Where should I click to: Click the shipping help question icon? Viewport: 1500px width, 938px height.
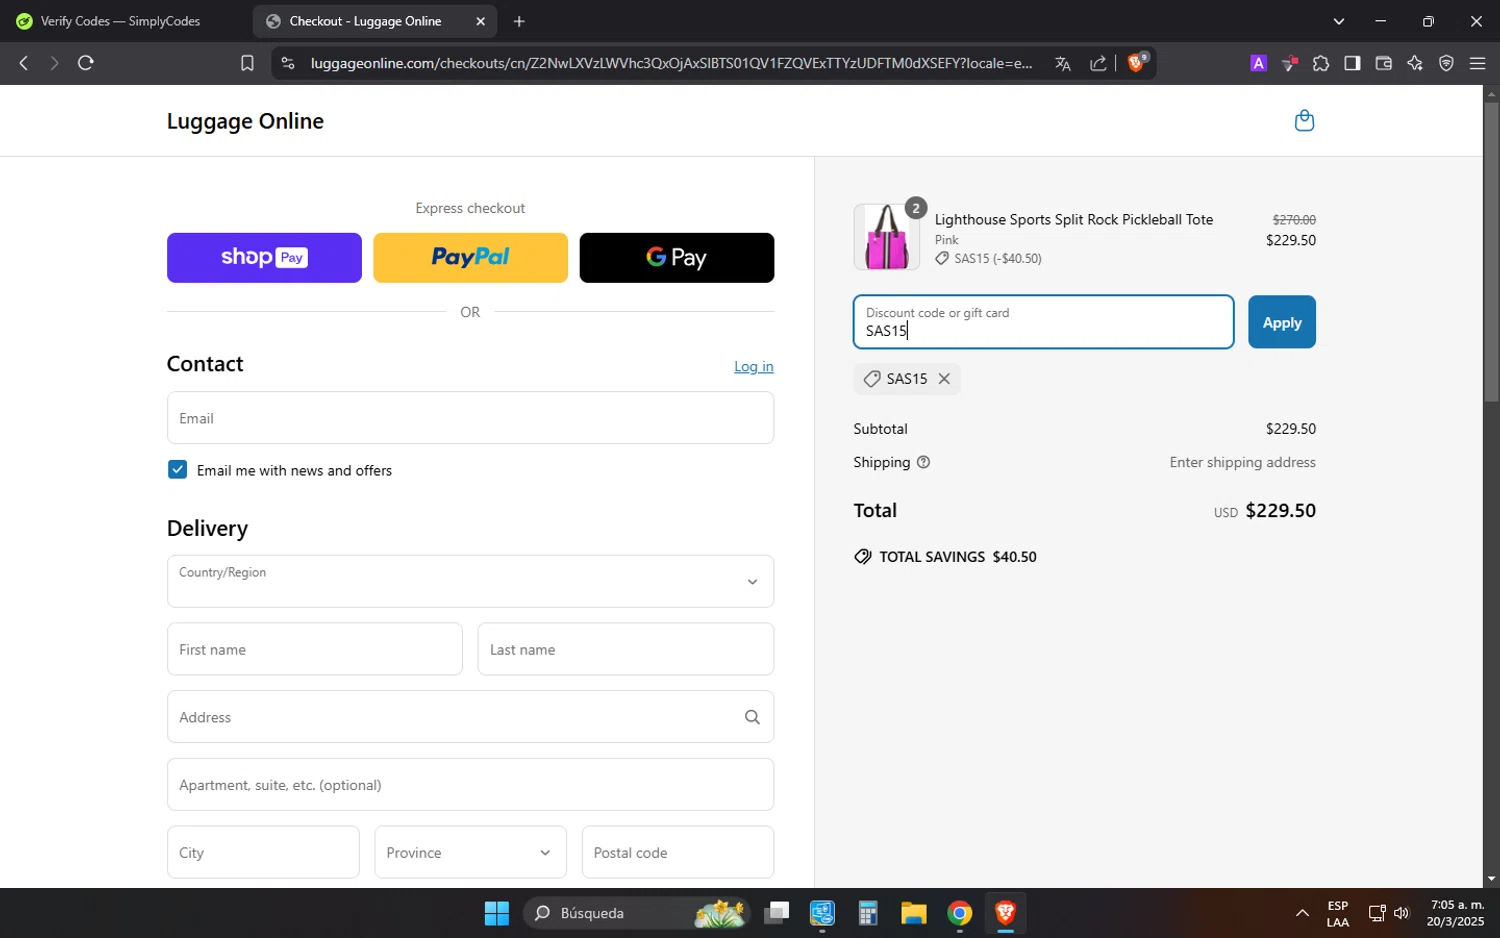(923, 462)
